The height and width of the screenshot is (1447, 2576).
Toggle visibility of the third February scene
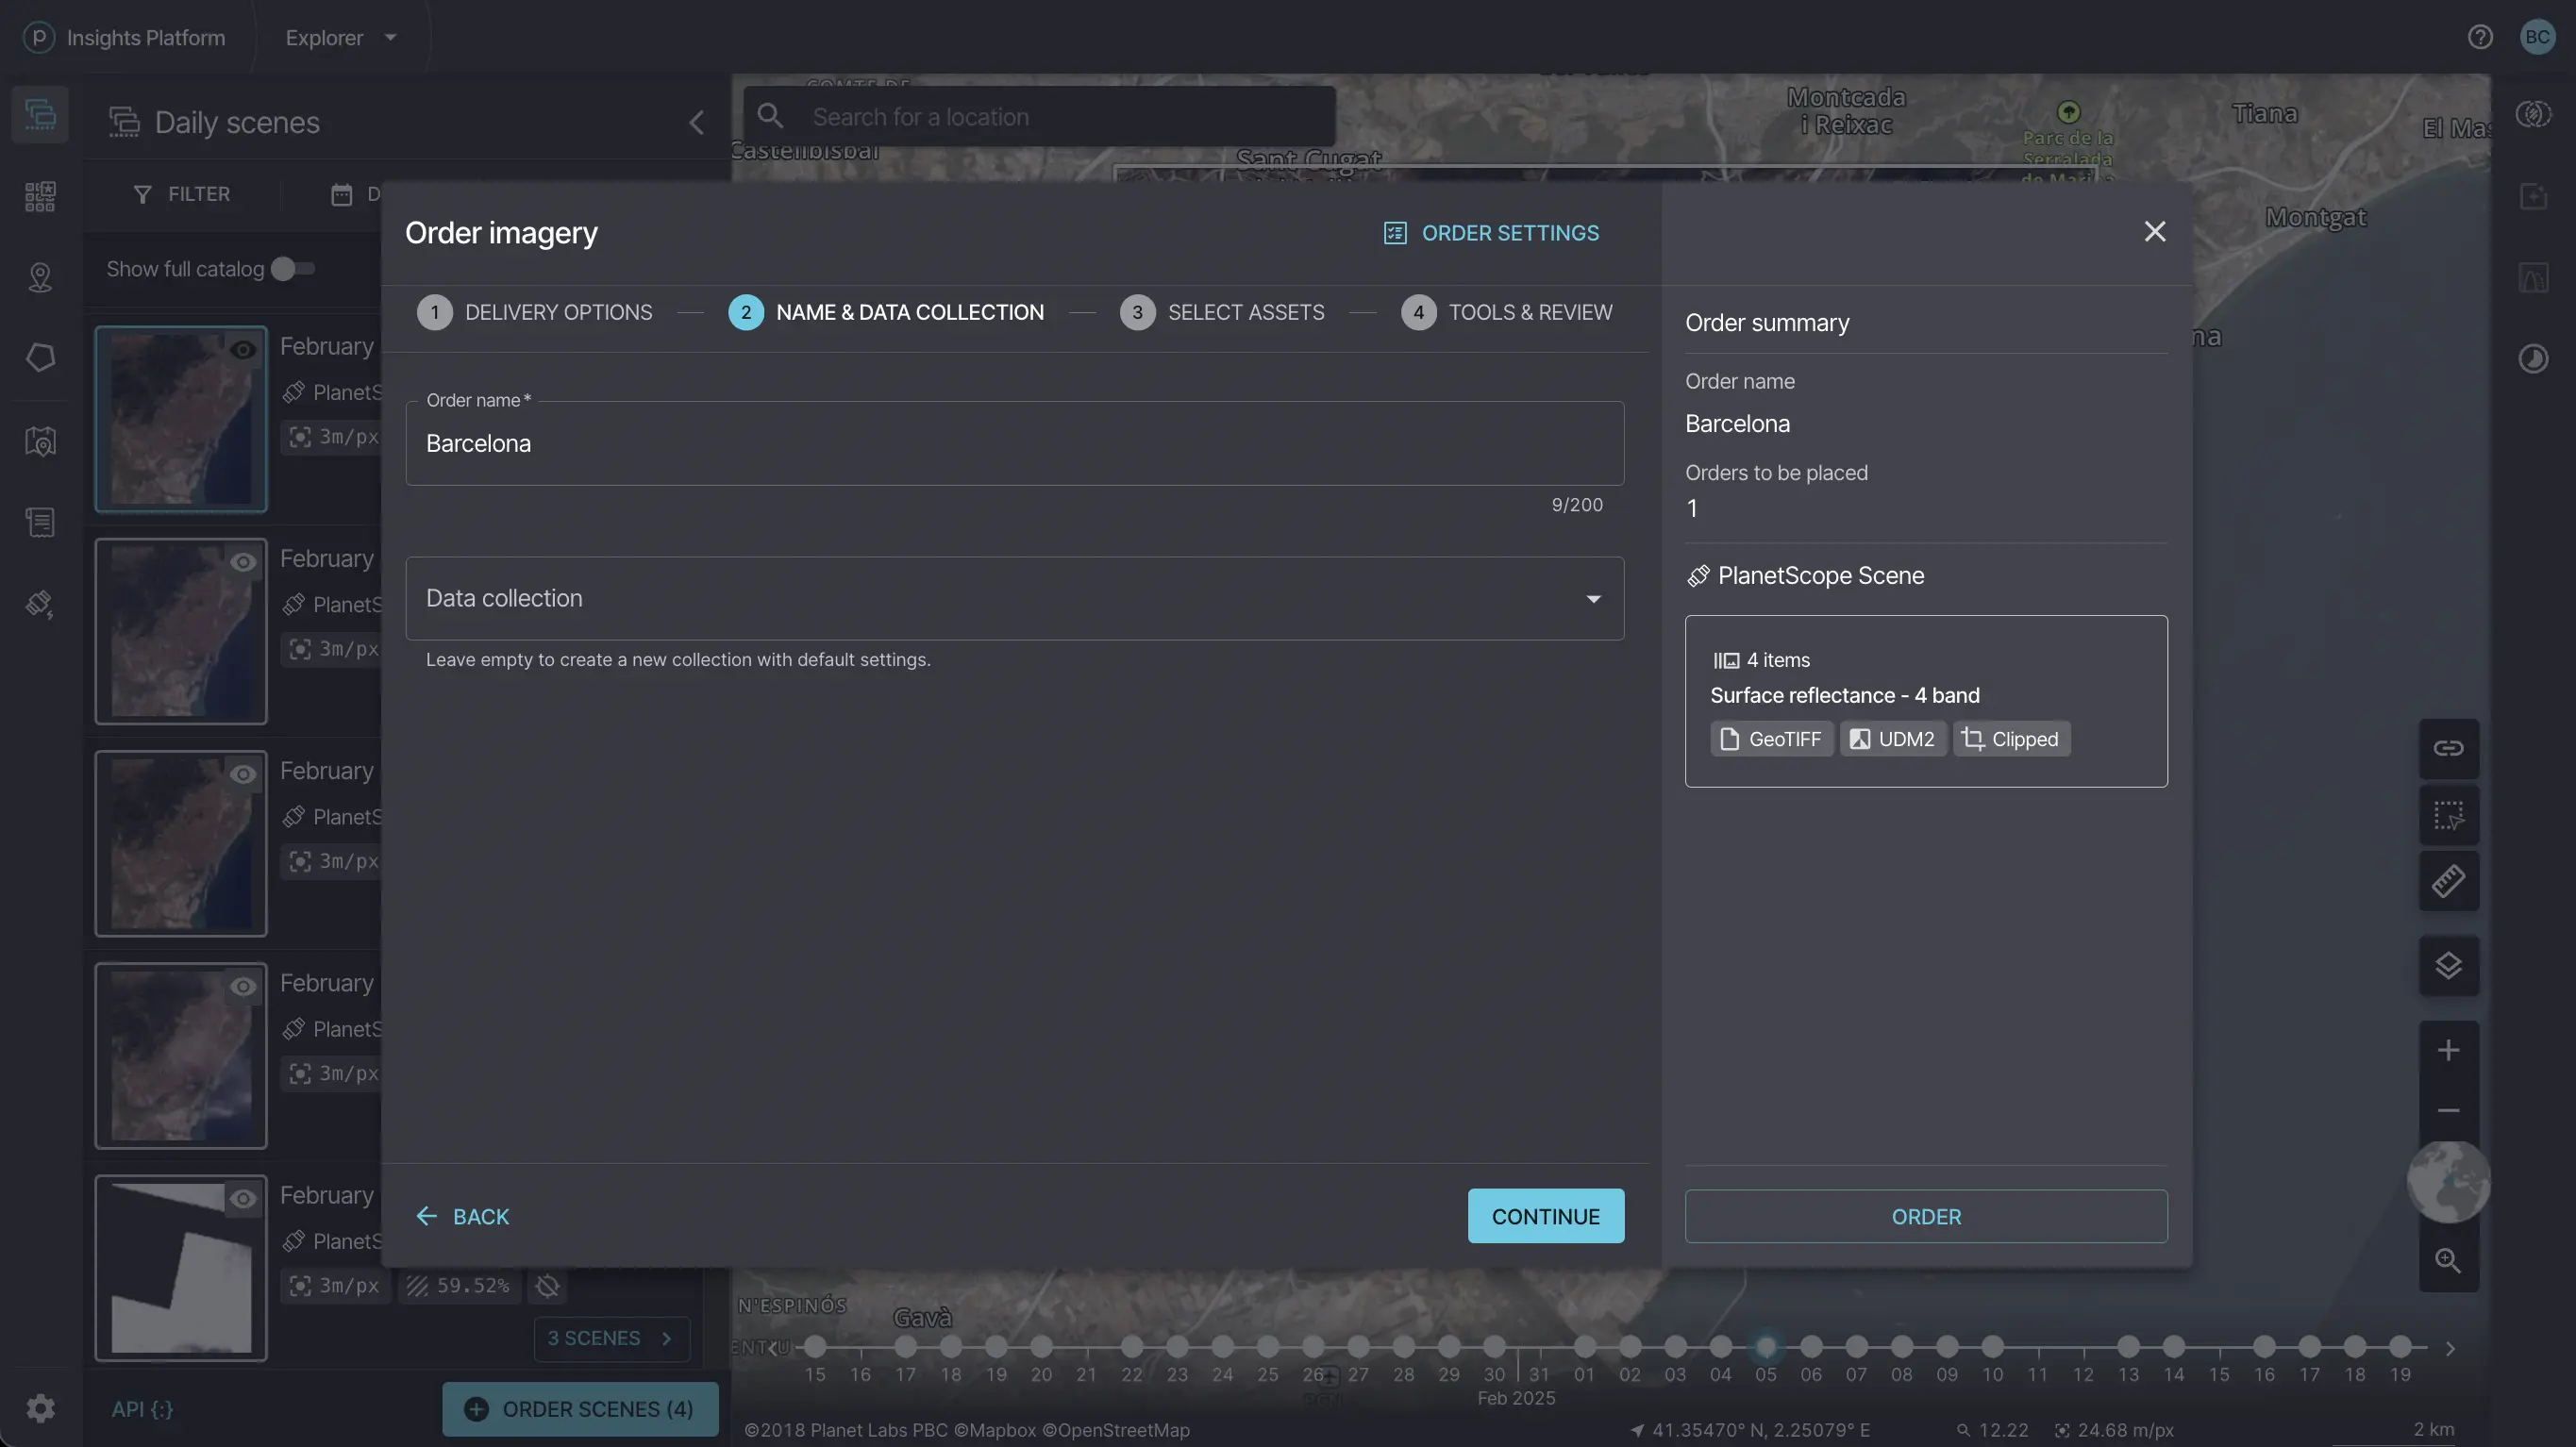coord(243,774)
